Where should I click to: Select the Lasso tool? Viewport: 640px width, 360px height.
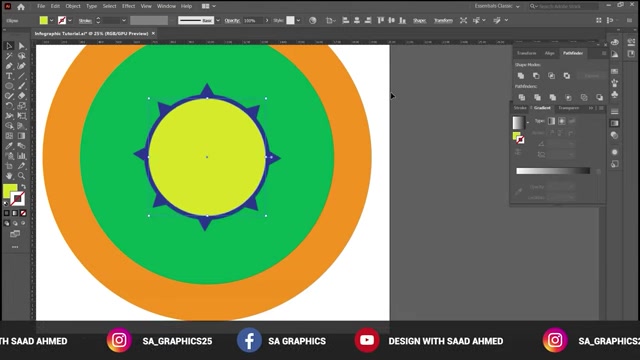point(21,56)
